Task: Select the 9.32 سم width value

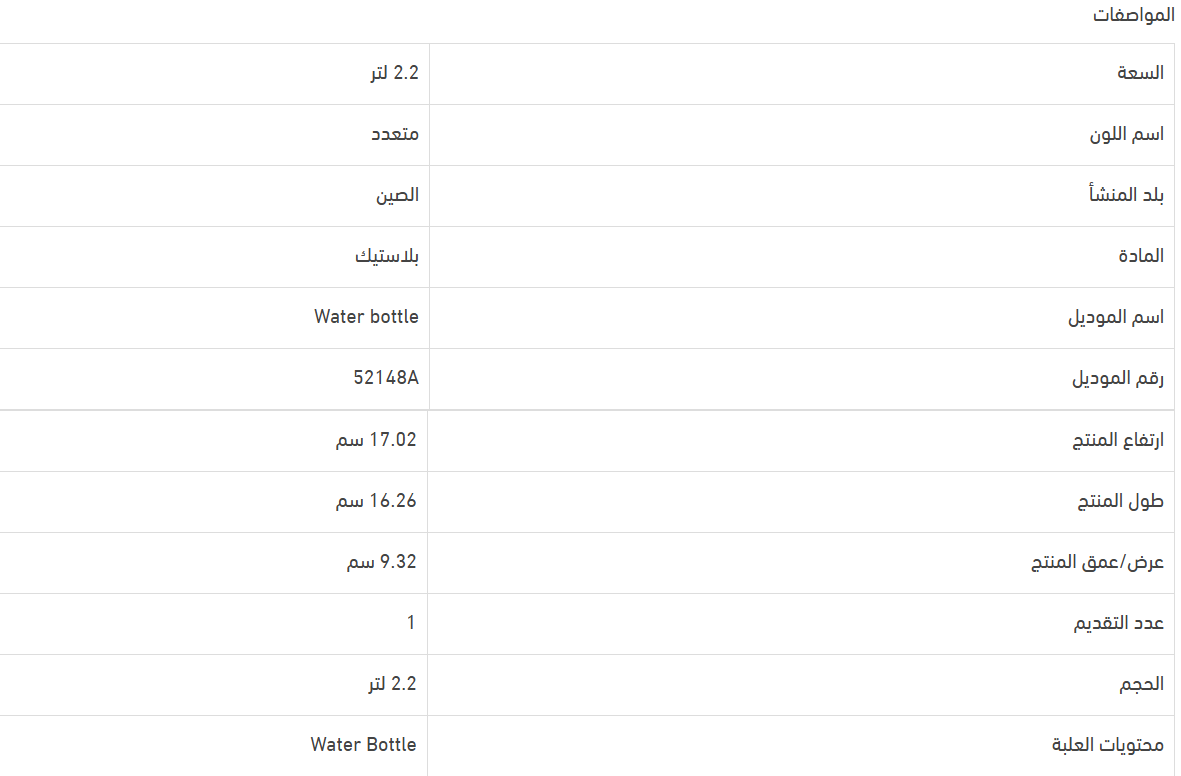Action: pos(382,562)
